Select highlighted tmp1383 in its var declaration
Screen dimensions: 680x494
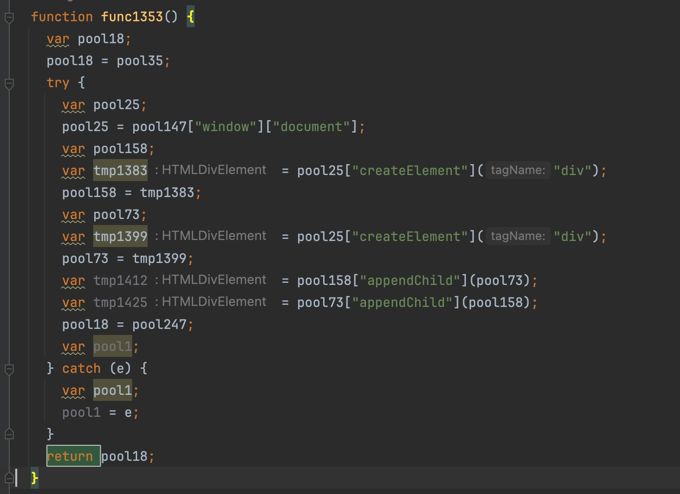120,171
